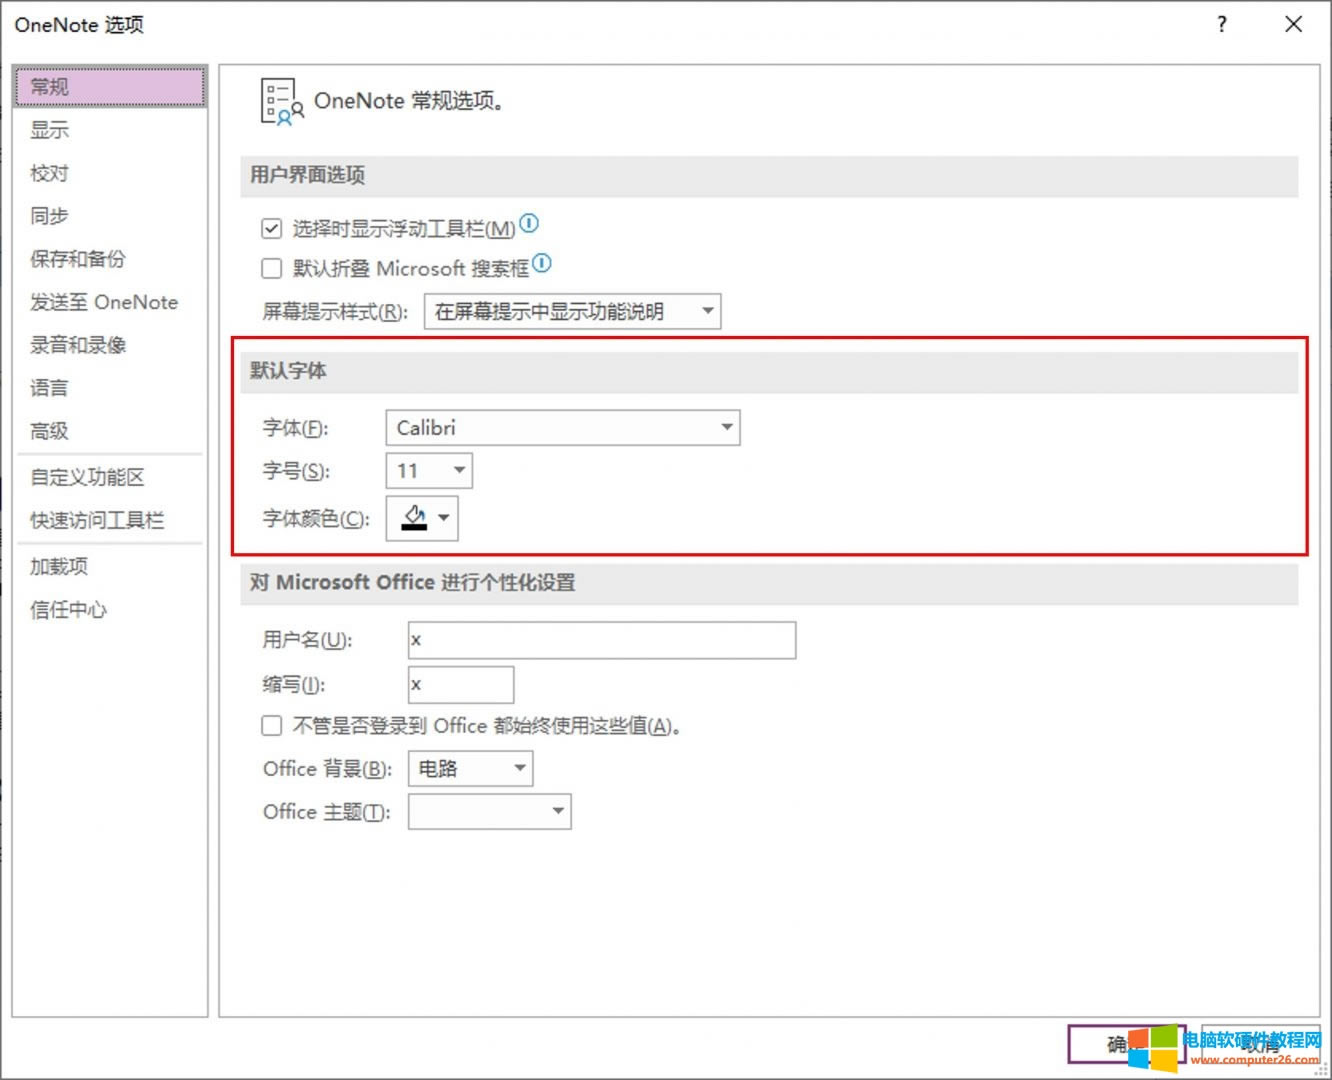Screen dimensions: 1332x1080
Task: Expand the Calibri font dropdown
Action: [562, 428]
